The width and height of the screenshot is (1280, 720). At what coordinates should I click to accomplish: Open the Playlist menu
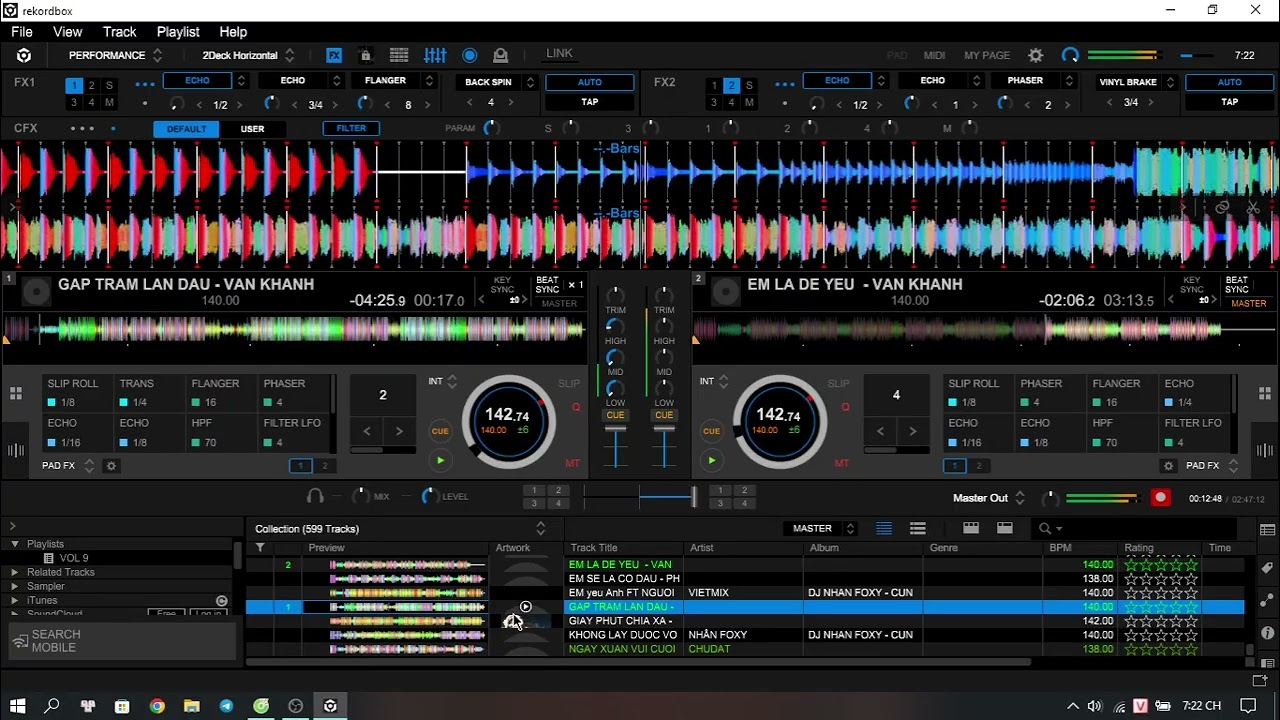click(x=178, y=32)
